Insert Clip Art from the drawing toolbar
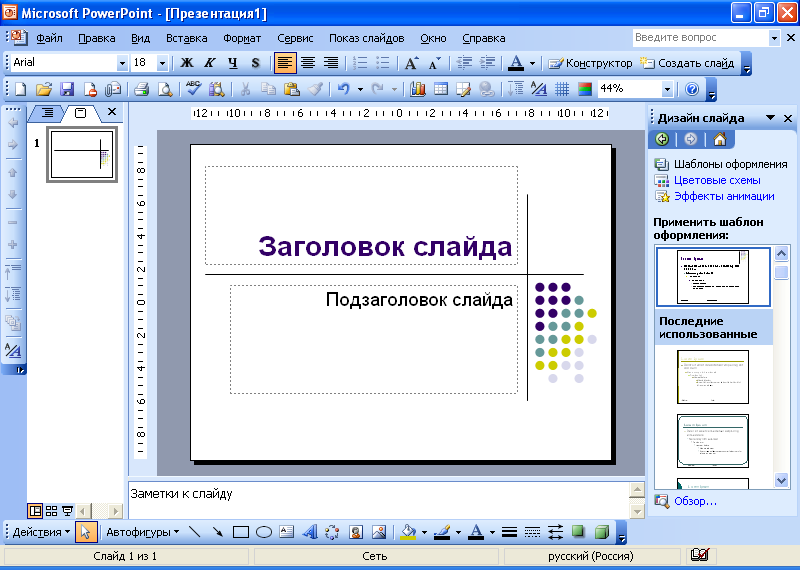Image resolution: width=800 pixels, height=570 pixels. click(356, 532)
